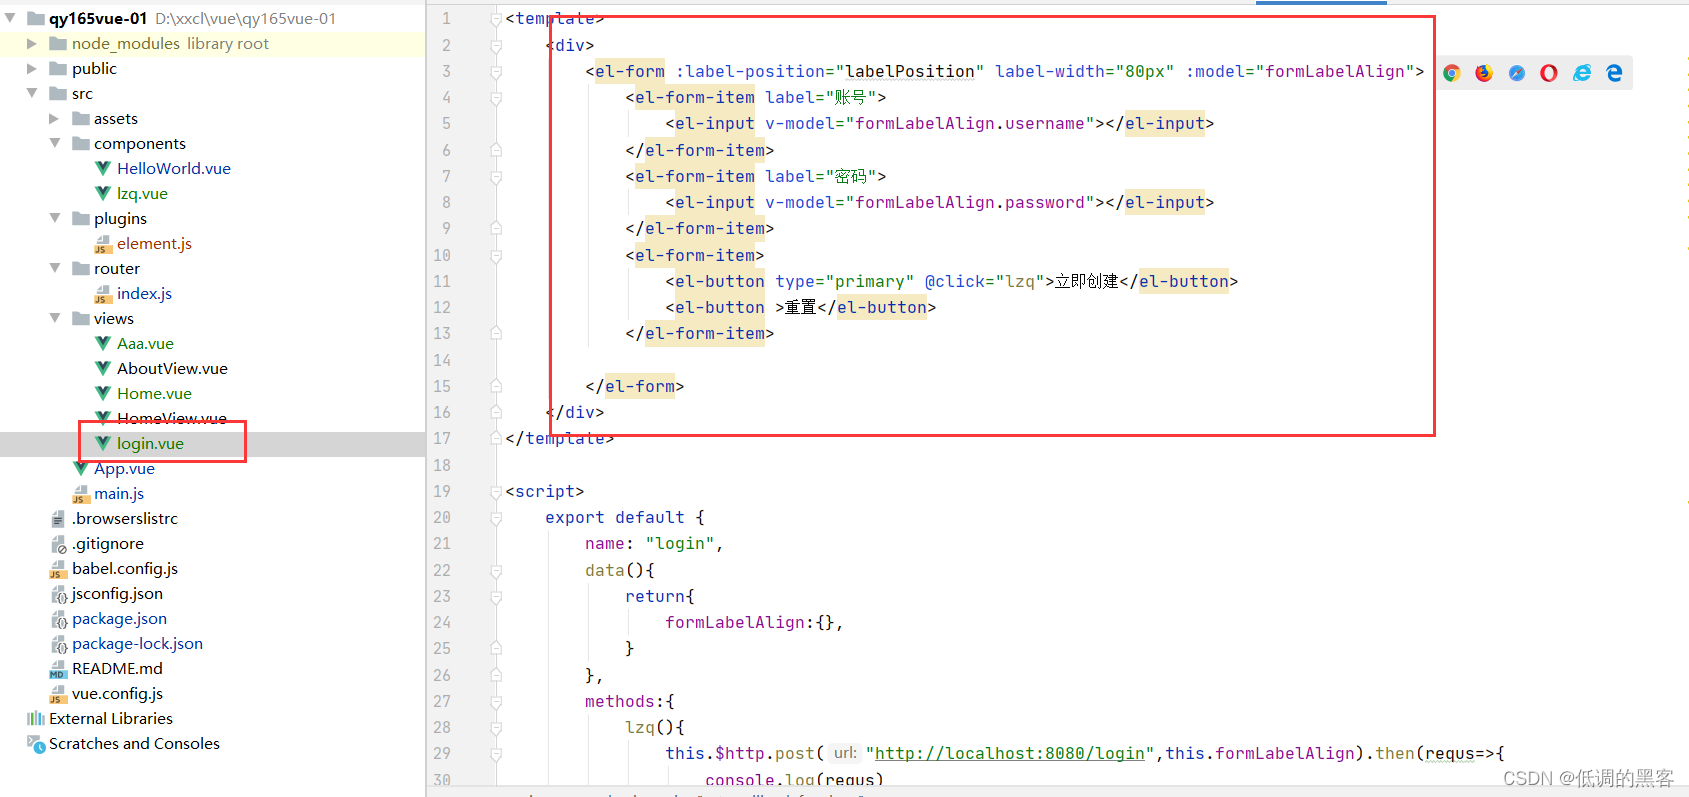
Task: Fold the script block at line 19
Action: click(x=496, y=491)
